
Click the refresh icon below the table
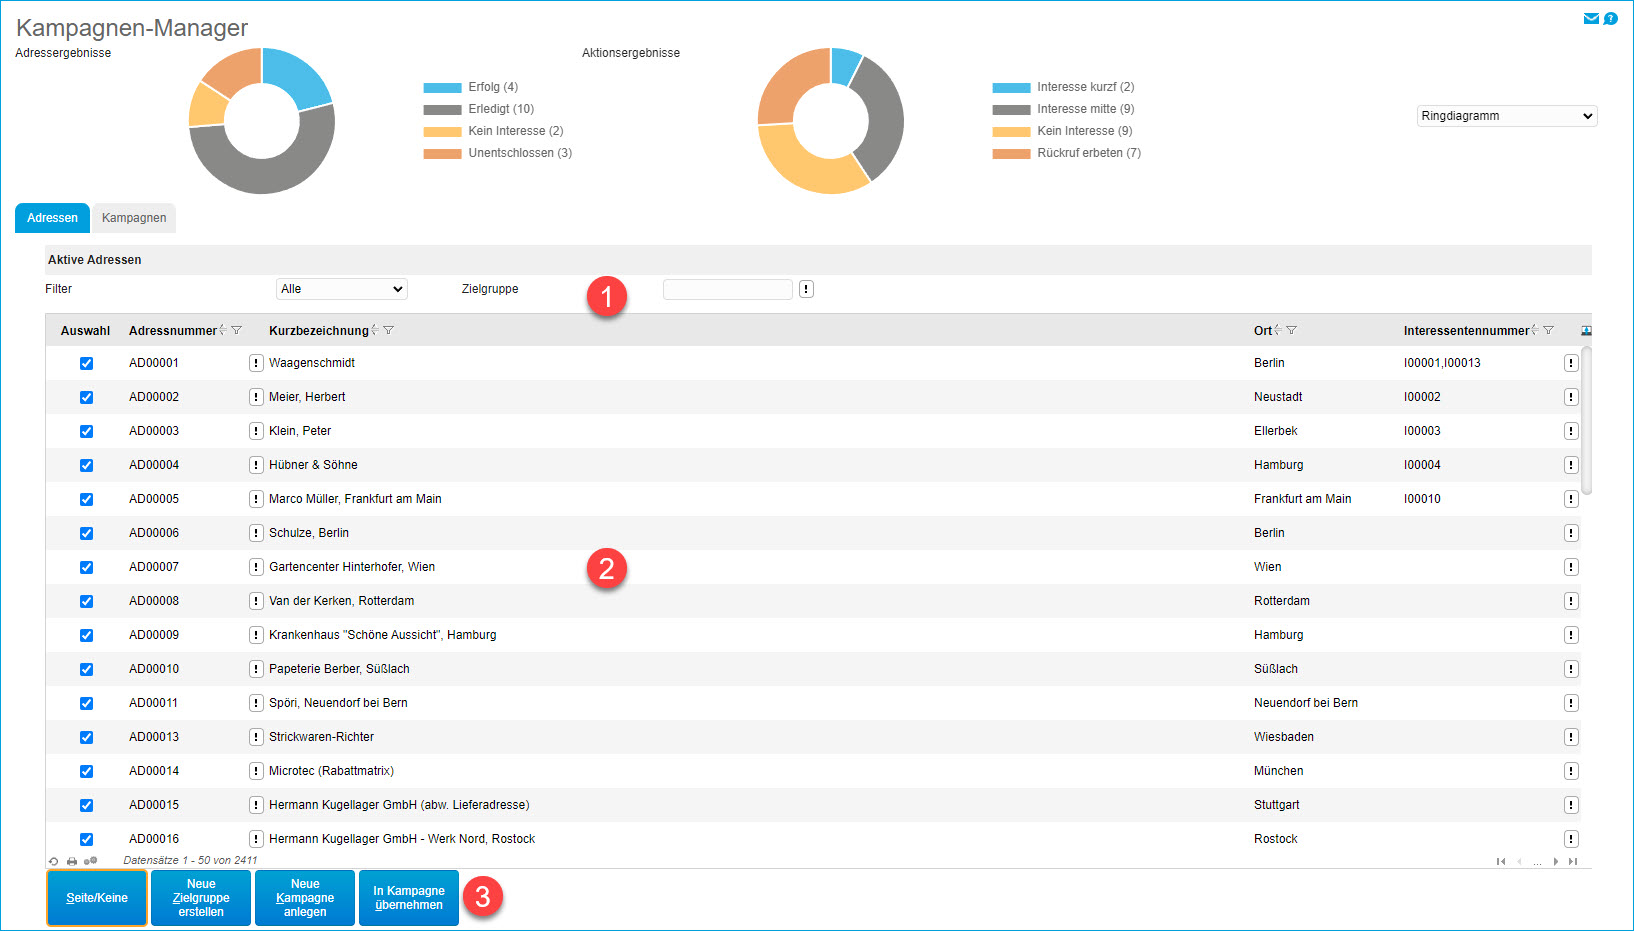coord(54,861)
